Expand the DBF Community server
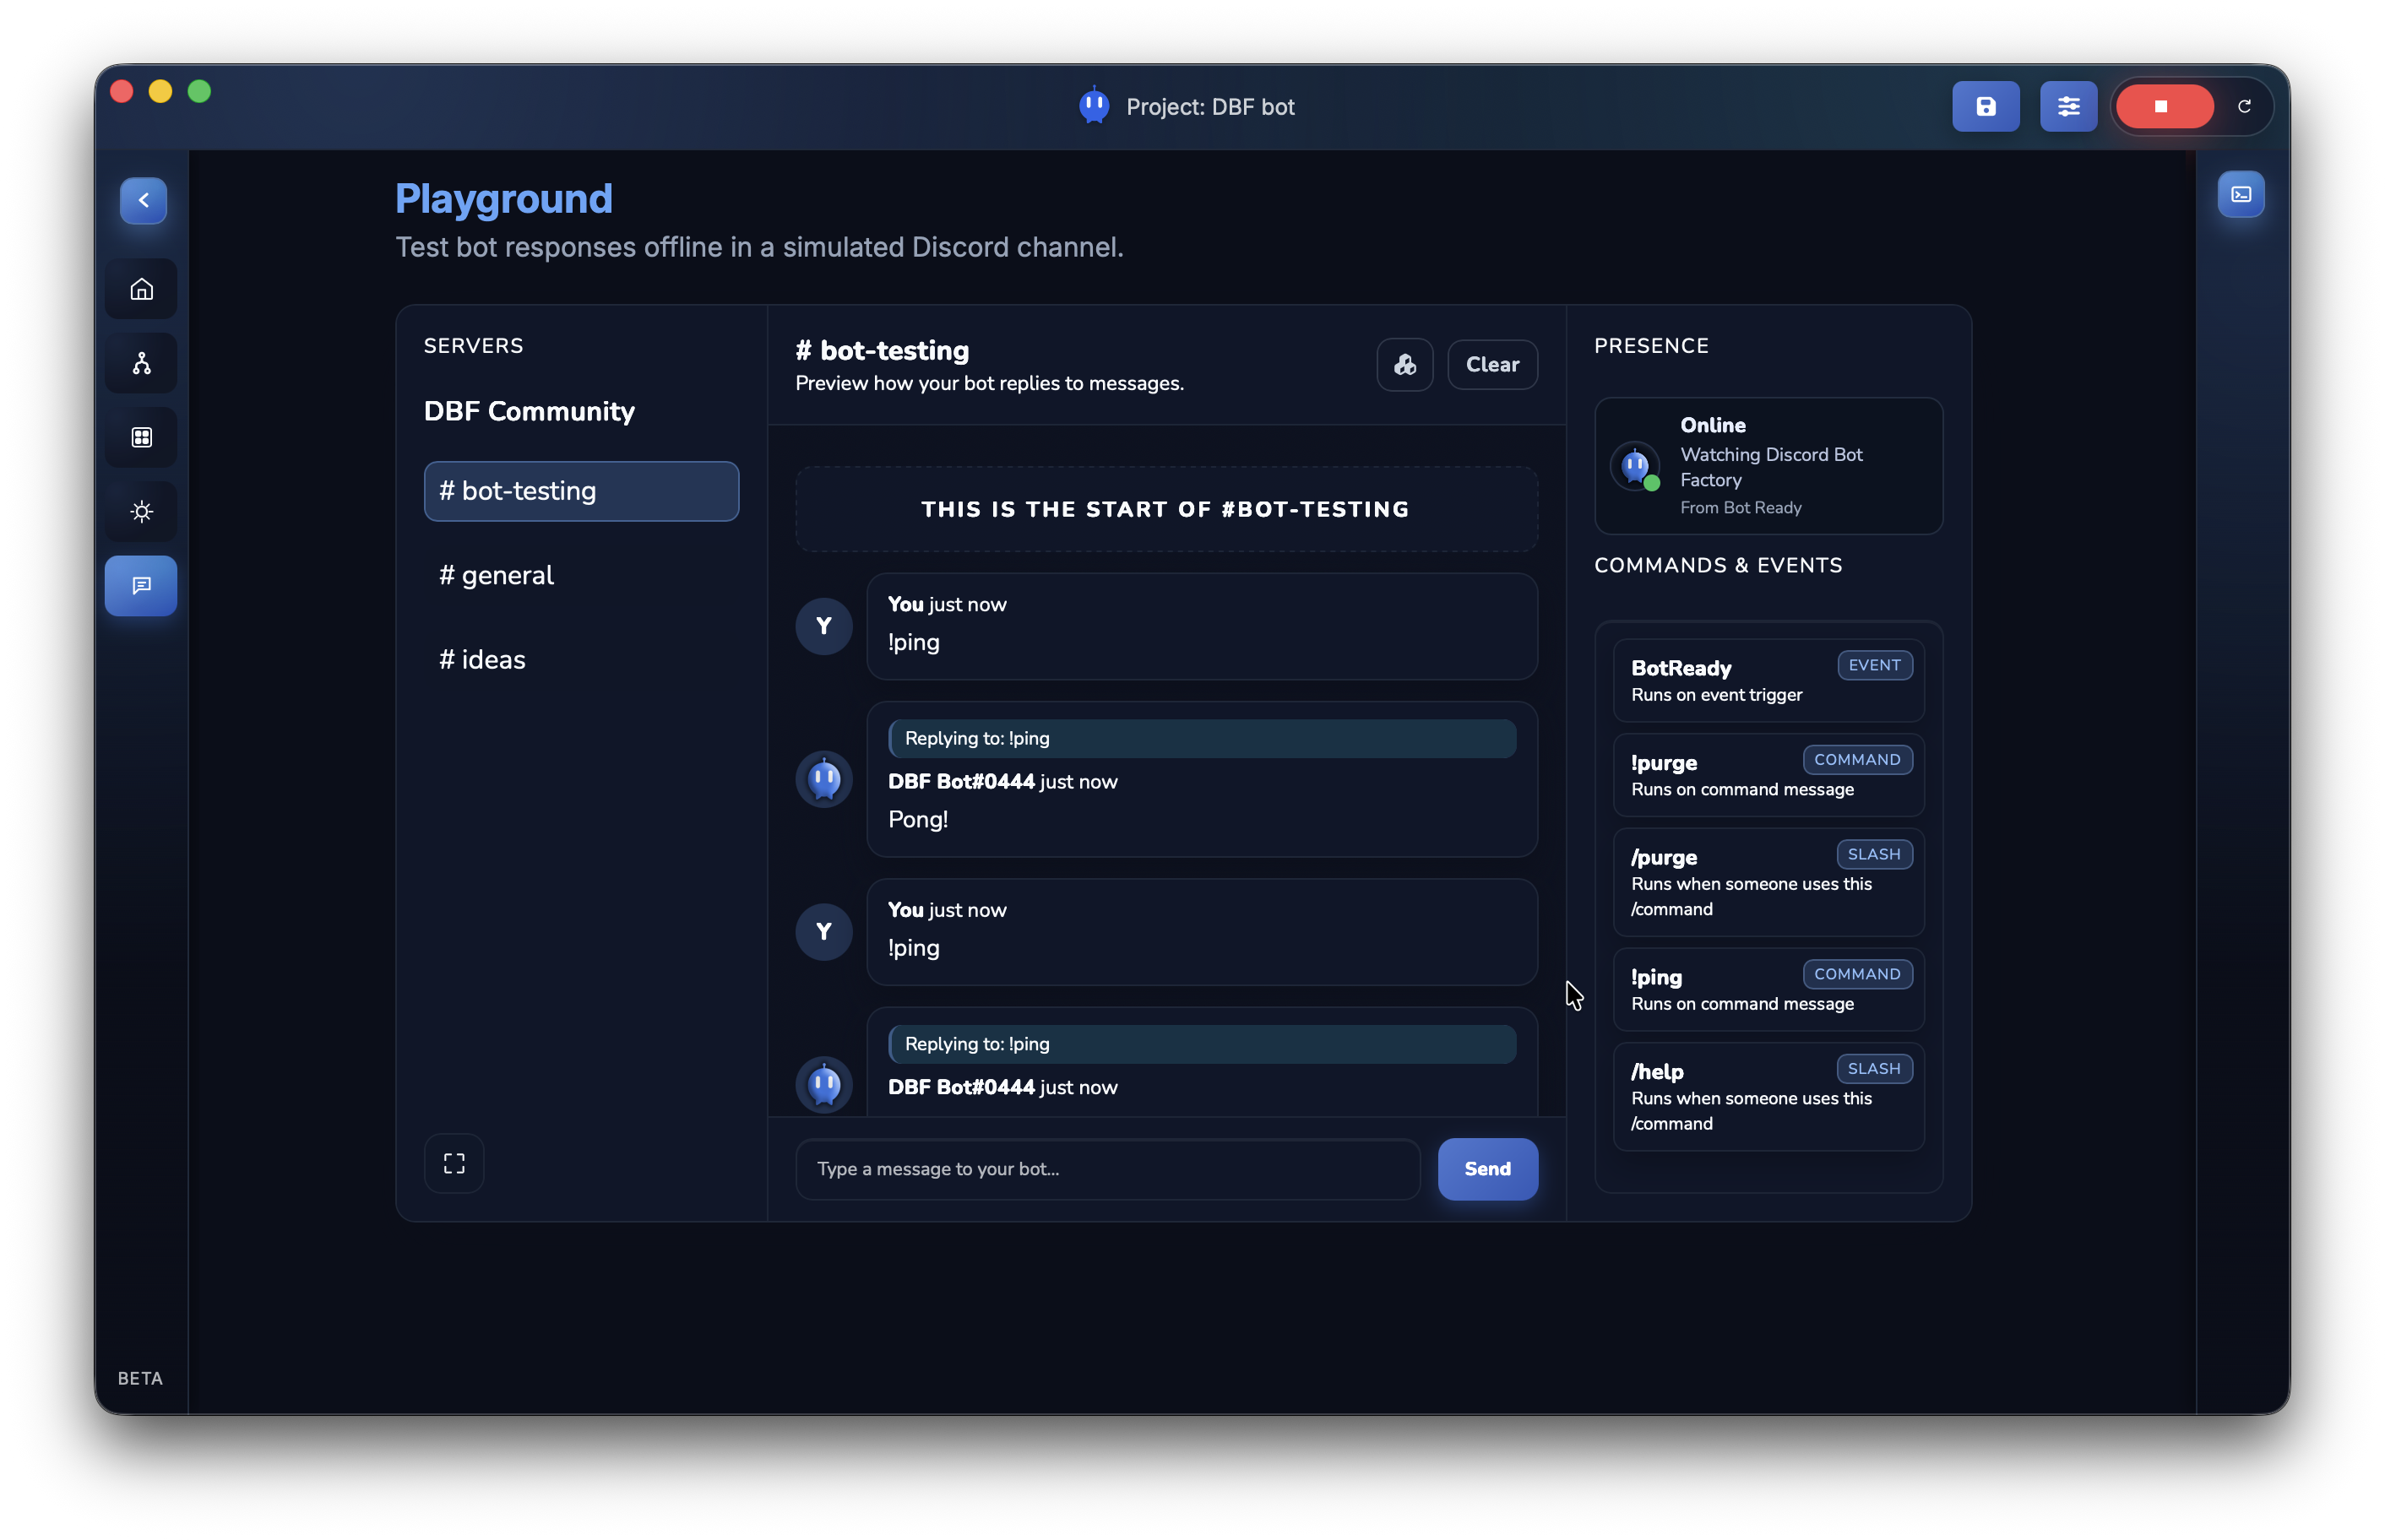Viewport: 2385px width, 1540px height. 529,411
